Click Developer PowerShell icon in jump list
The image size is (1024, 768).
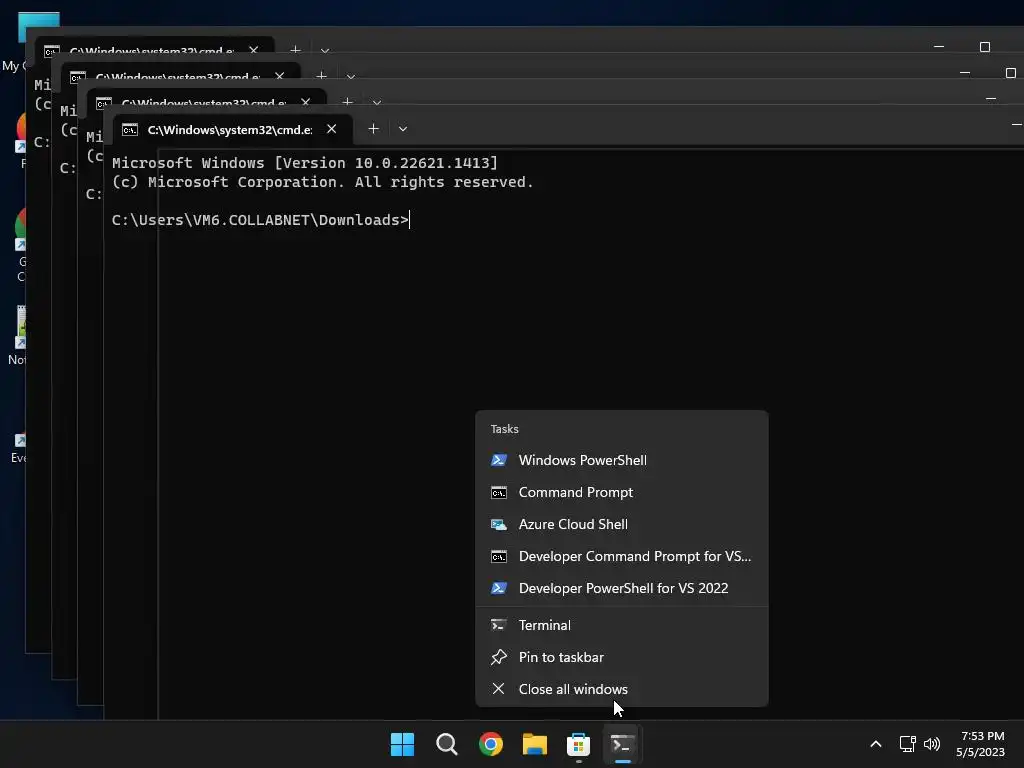[x=498, y=588]
